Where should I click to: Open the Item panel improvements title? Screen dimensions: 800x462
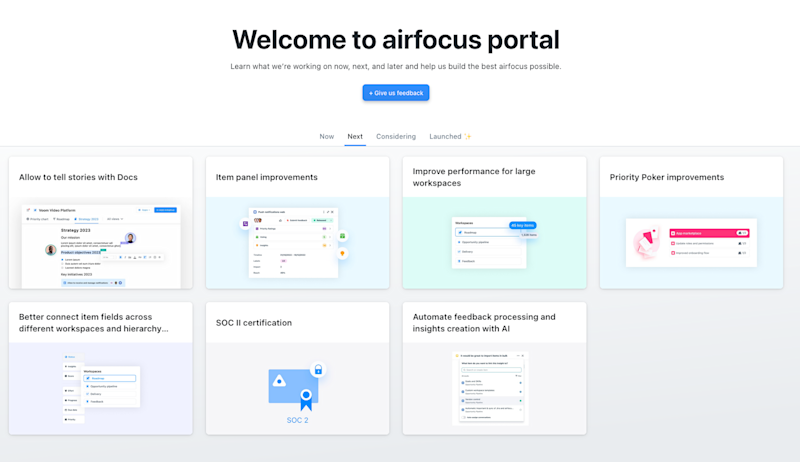[x=266, y=177]
